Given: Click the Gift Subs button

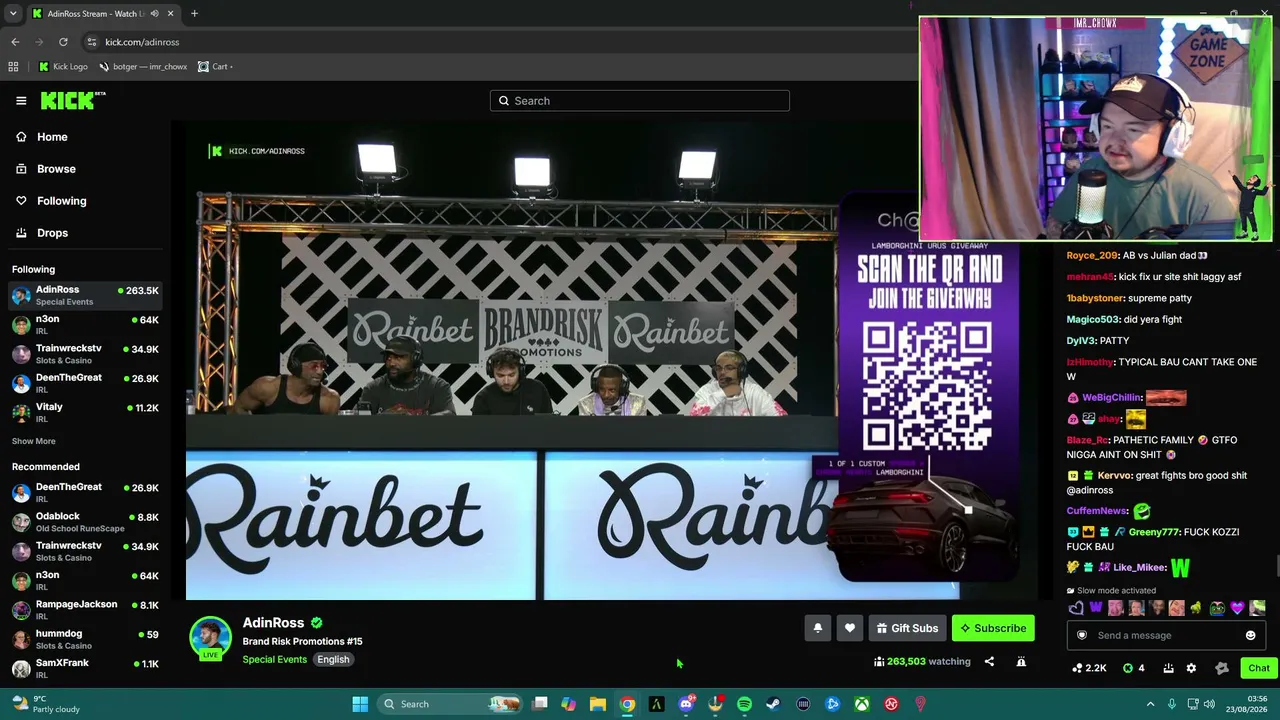Looking at the screenshot, I should pos(907,628).
